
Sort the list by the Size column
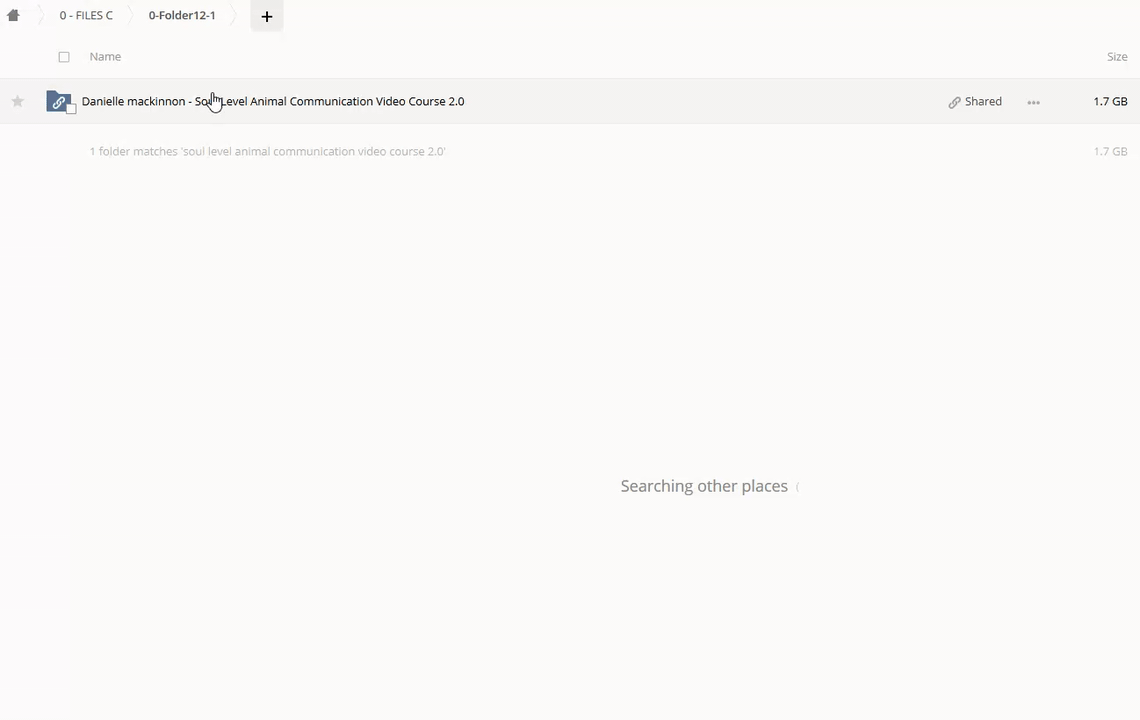pyautogui.click(x=1116, y=57)
